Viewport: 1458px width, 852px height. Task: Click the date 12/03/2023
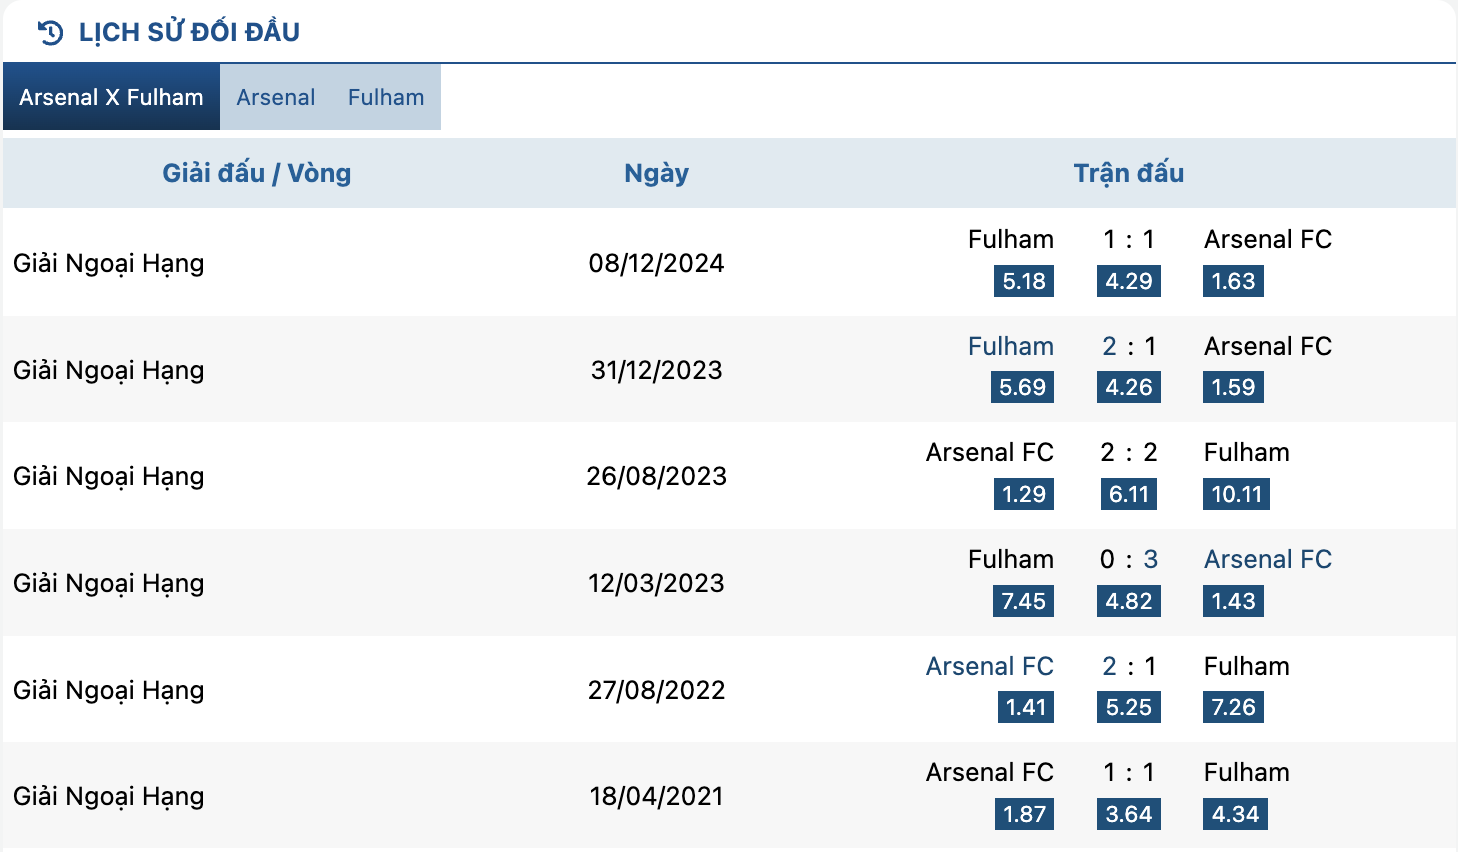[x=656, y=583]
